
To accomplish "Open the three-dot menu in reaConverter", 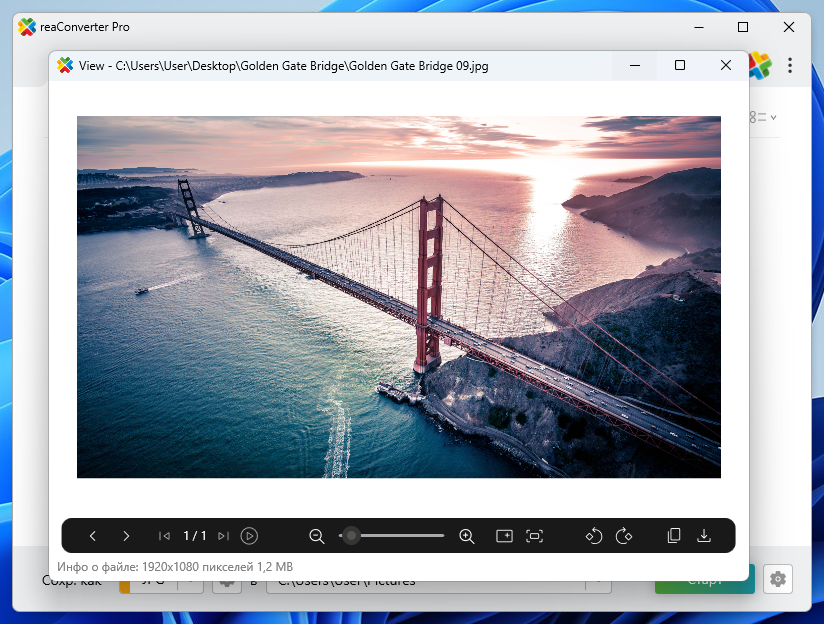I will point(790,66).
